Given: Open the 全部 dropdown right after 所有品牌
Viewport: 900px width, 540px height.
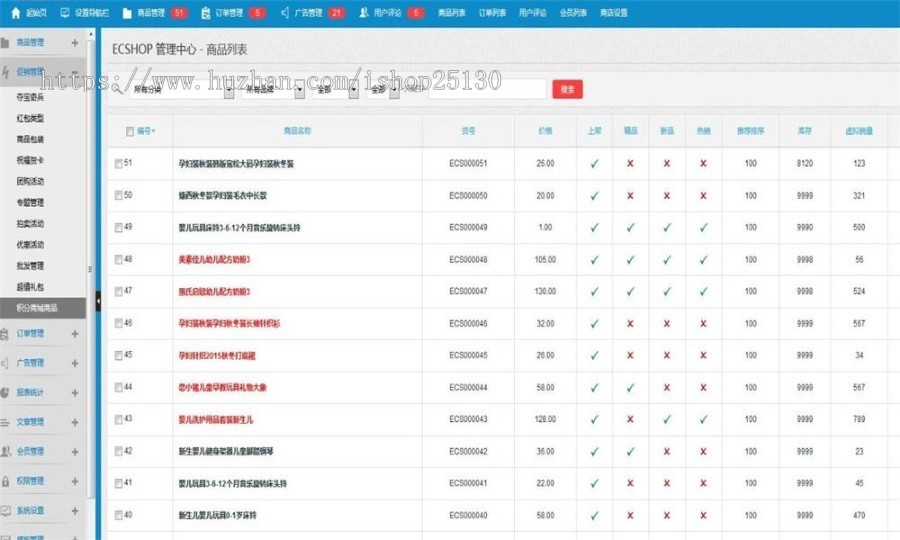Looking at the screenshot, I should click(x=336, y=90).
